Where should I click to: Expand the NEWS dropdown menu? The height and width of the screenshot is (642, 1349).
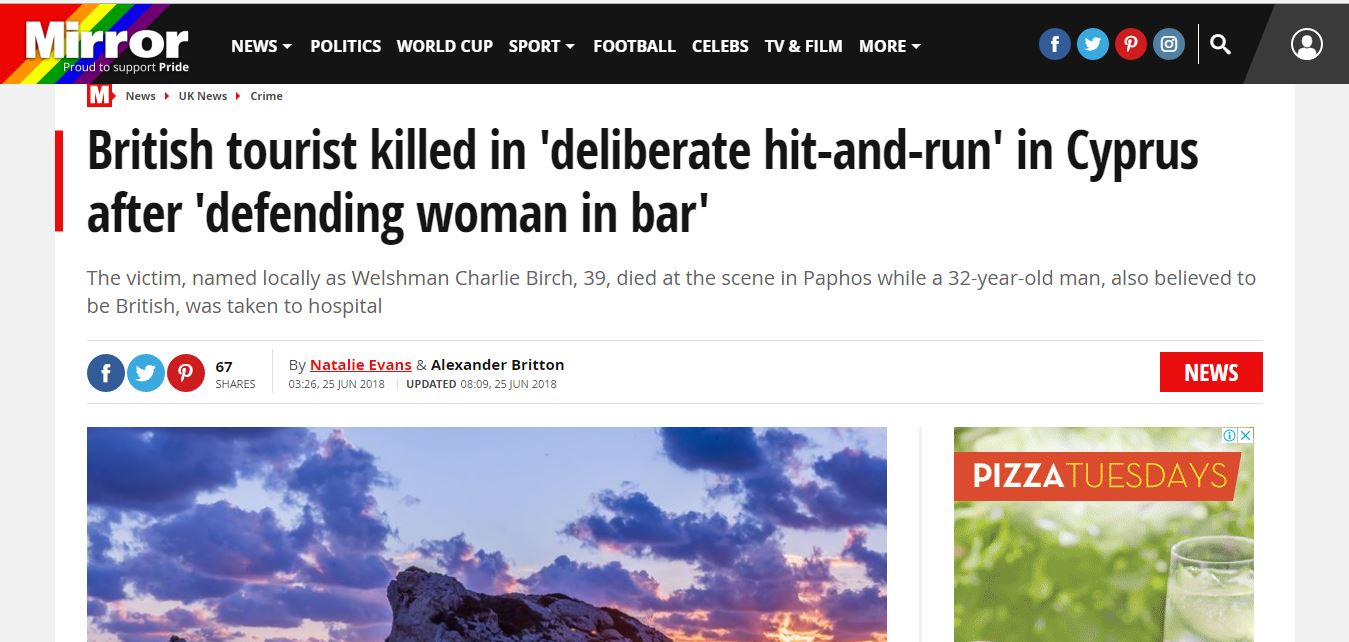point(261,46)
